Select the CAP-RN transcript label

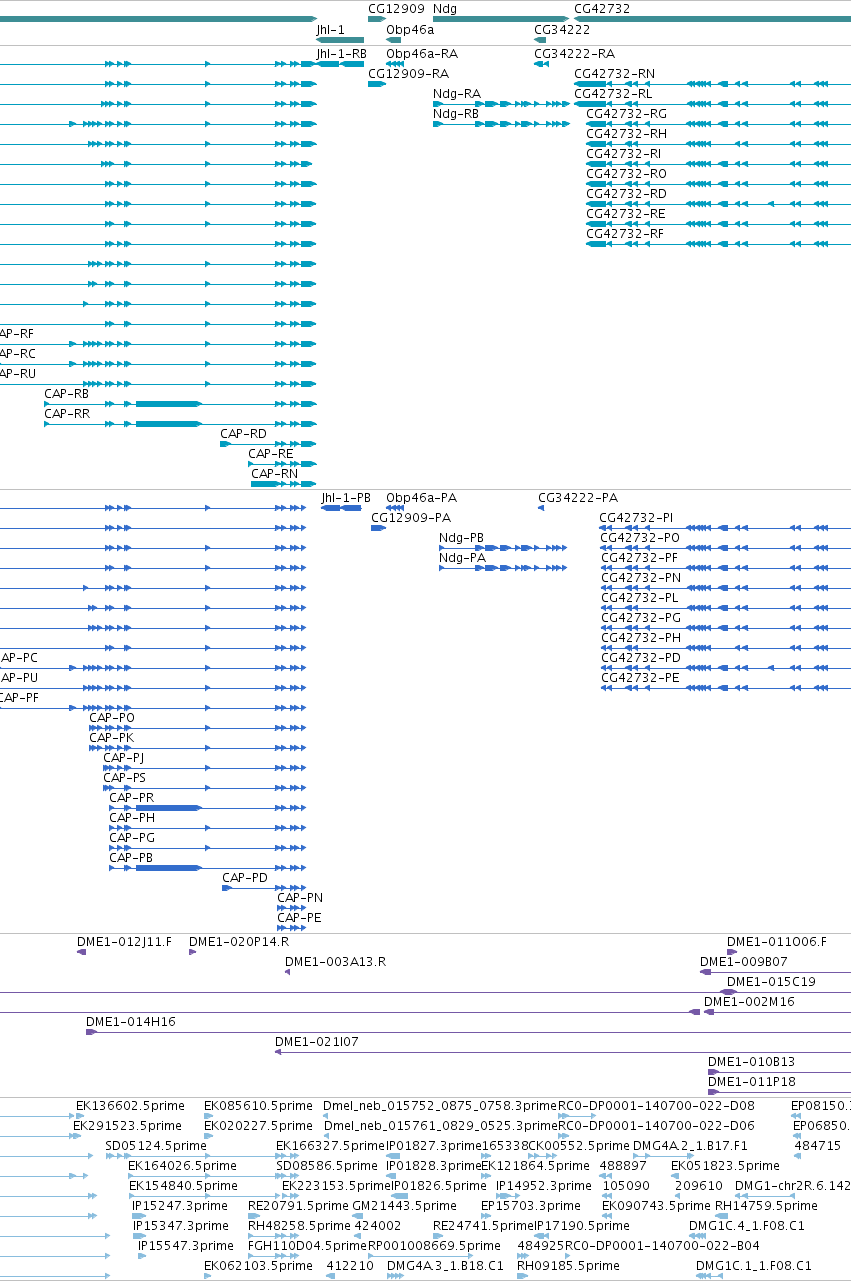point(275,473)
